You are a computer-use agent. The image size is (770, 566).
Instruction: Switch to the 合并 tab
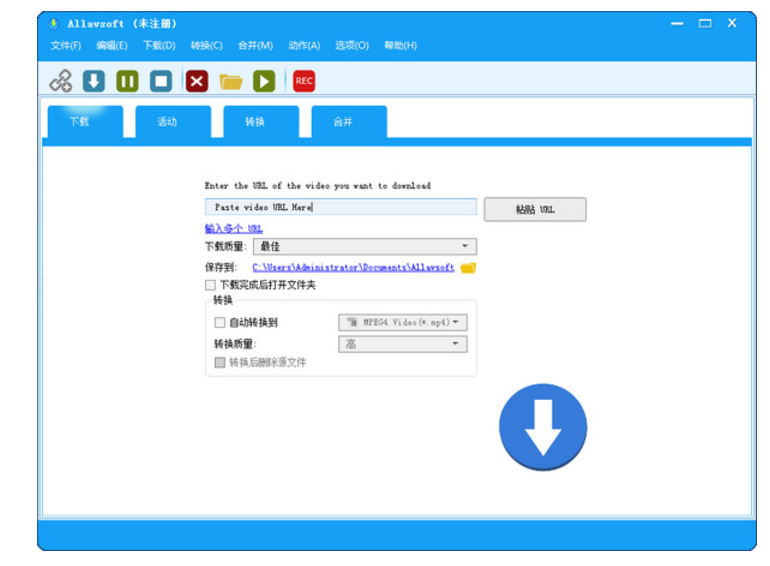pyautogui.click(x=343, y=122)
